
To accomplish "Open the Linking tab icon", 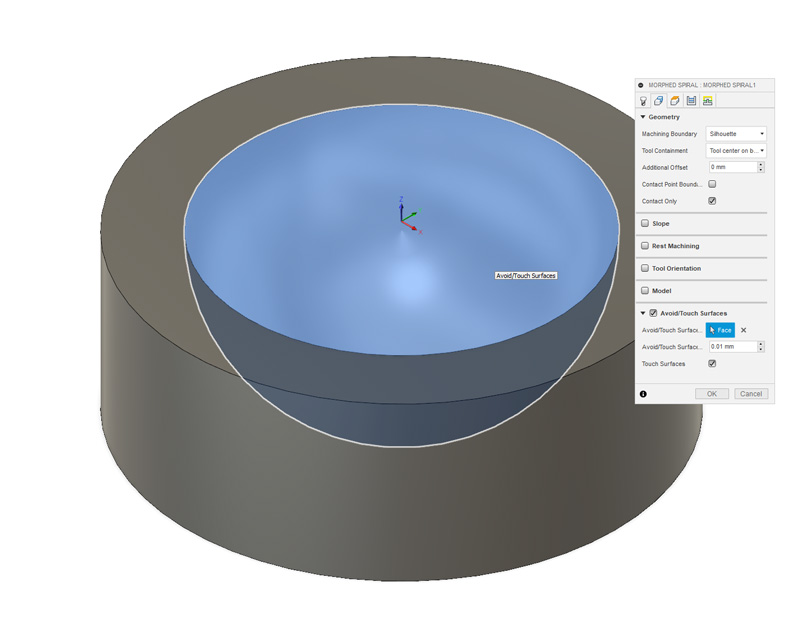I will click(x=708, y=101).
